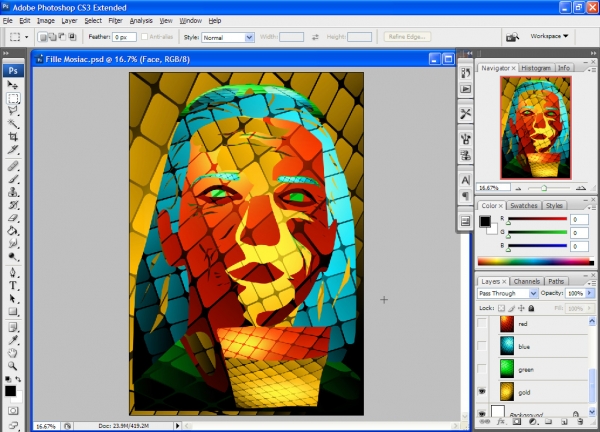Select the Eyedropper tool

click(x=13, y=340)
